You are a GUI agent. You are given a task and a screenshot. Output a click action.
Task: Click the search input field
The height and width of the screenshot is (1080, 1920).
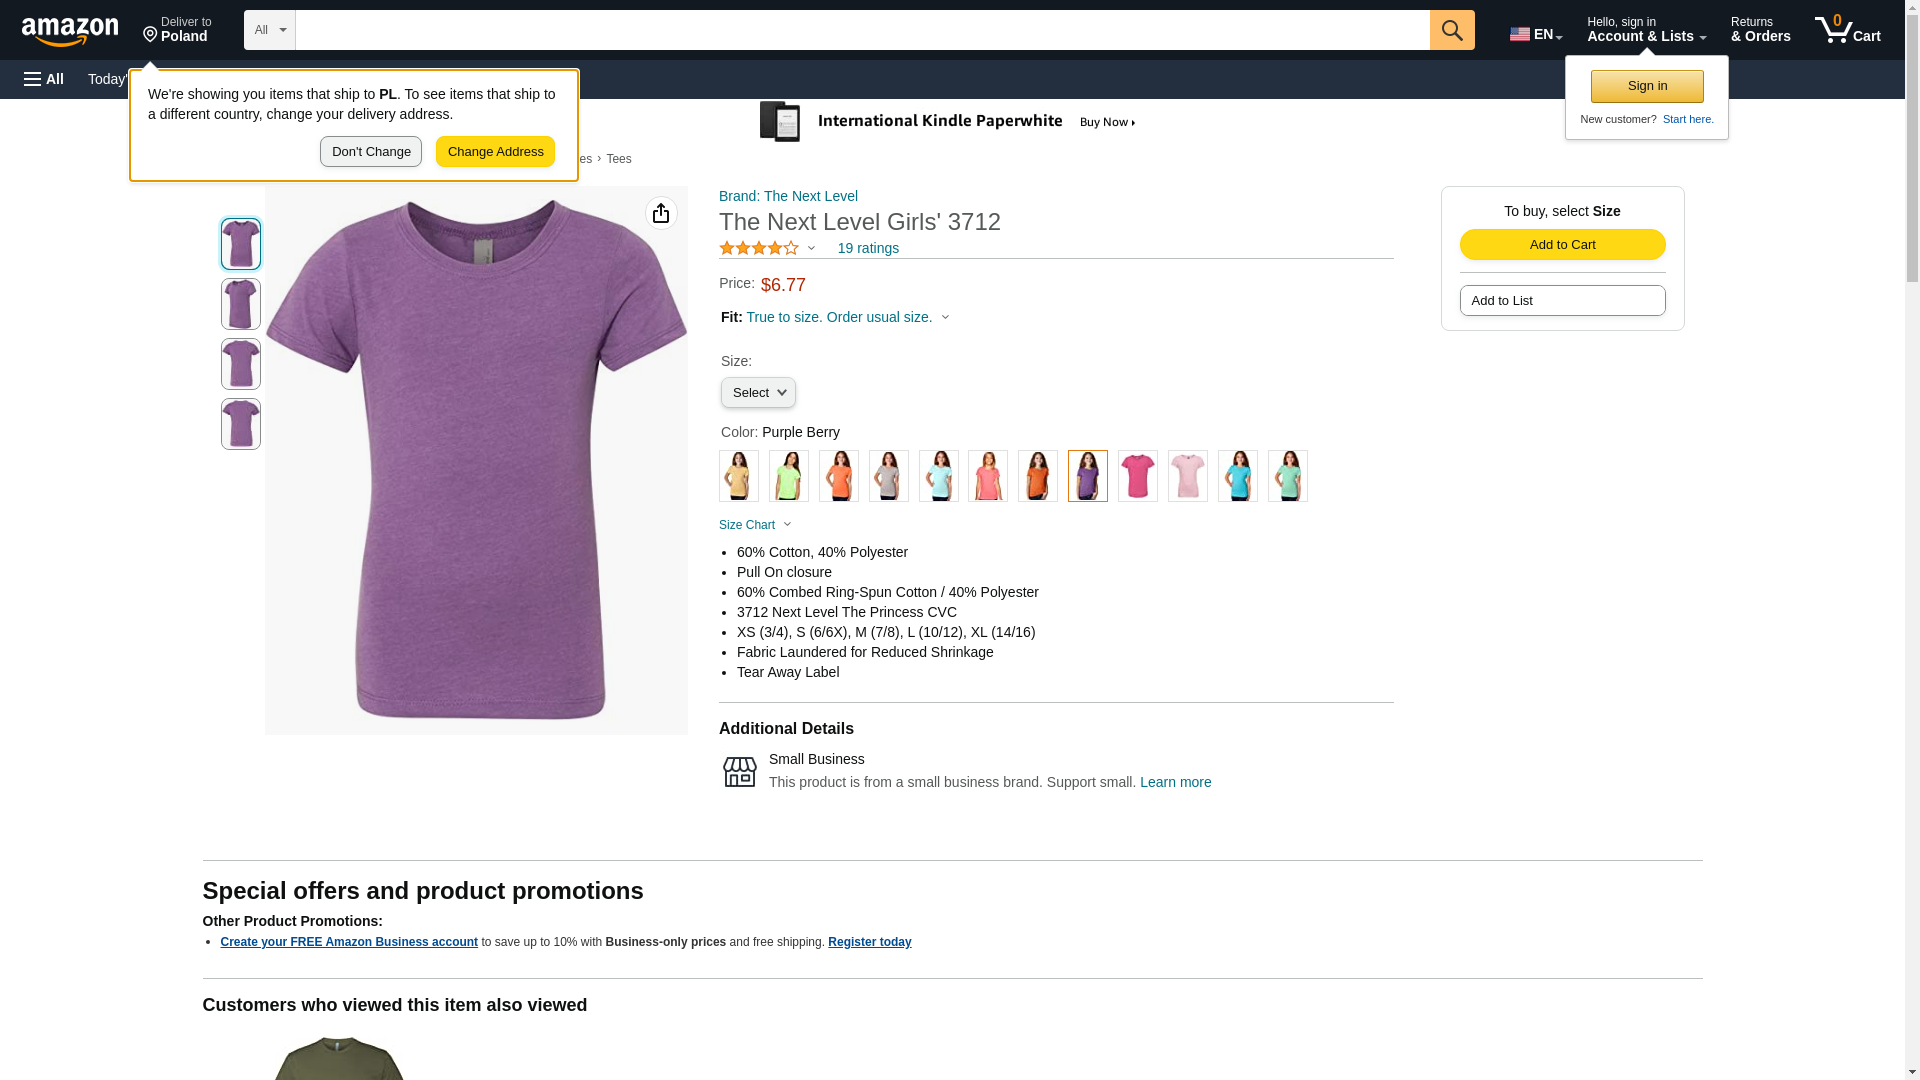click(x=862, y=30)
